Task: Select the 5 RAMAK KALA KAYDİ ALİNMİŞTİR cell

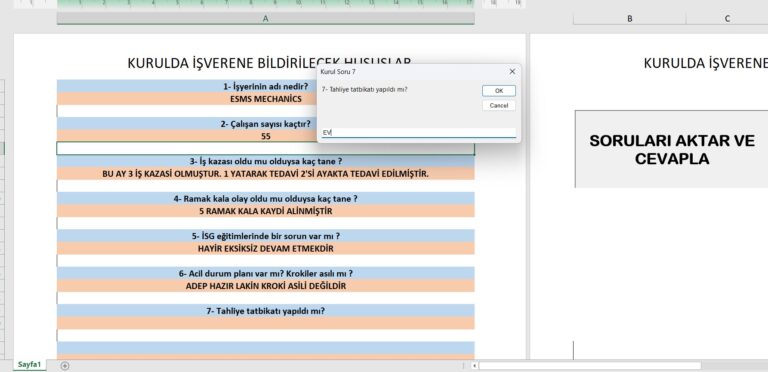Action: tap(265, 211)
